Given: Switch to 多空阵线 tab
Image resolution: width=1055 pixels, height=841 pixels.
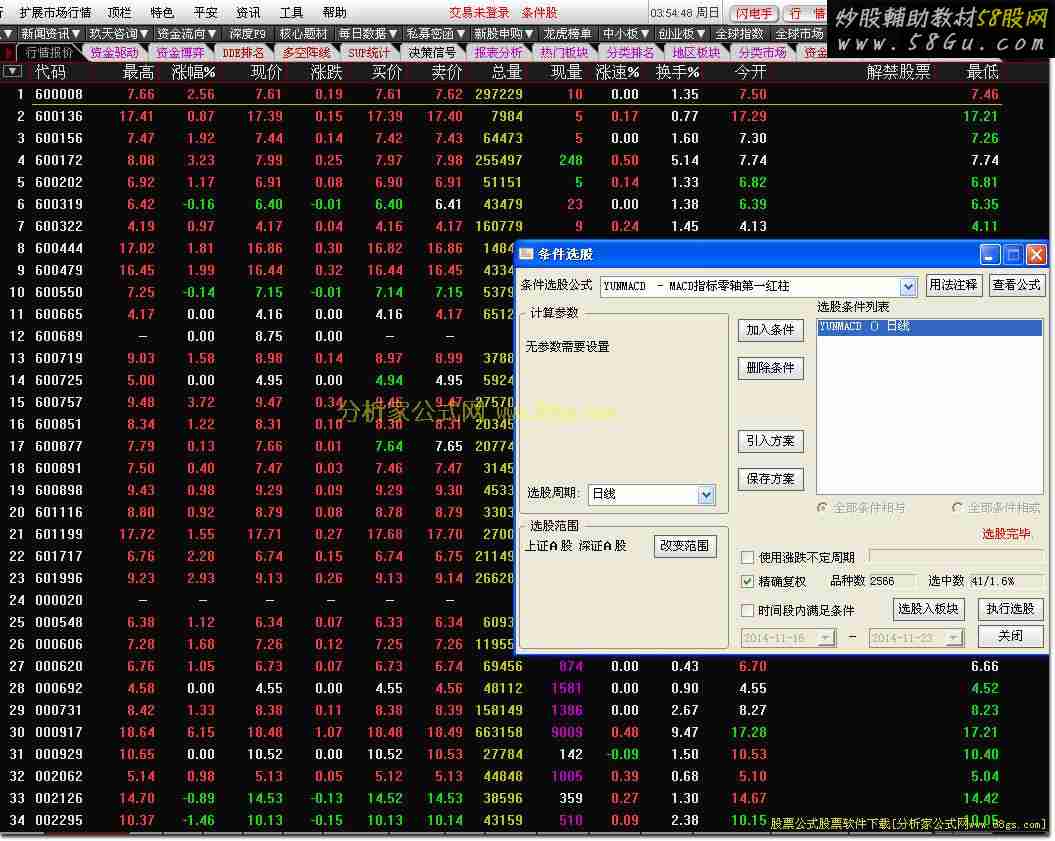Looking at the screenshot, I should point(306,52).
